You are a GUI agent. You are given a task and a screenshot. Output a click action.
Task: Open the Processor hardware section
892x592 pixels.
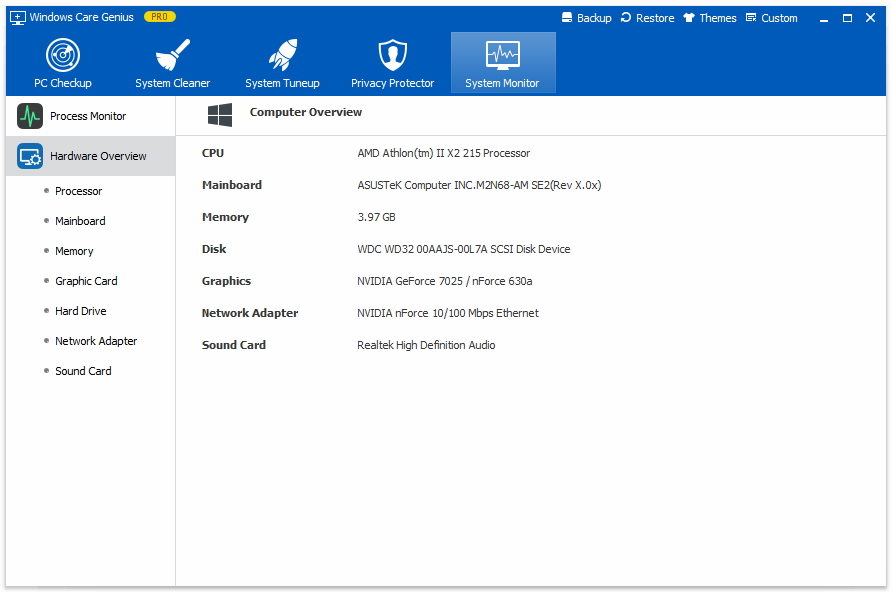[x=79, y=191]
